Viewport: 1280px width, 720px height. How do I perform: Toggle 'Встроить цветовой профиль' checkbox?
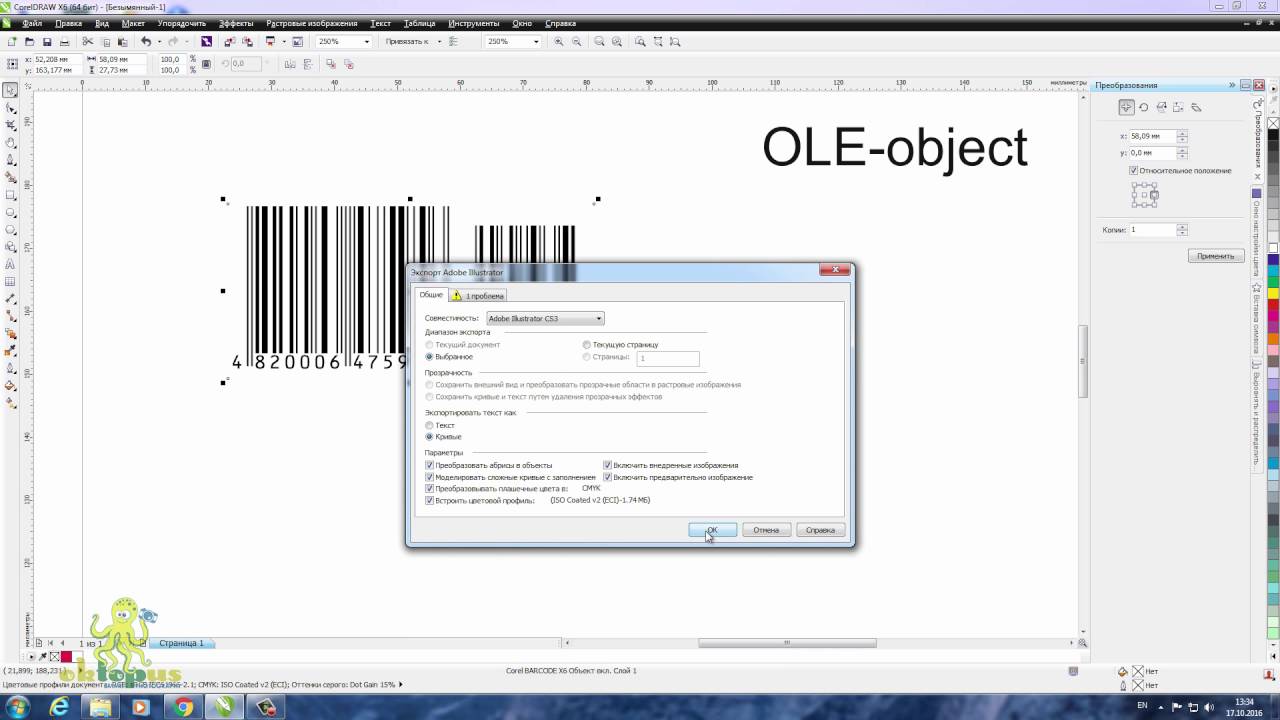(430, 500)
